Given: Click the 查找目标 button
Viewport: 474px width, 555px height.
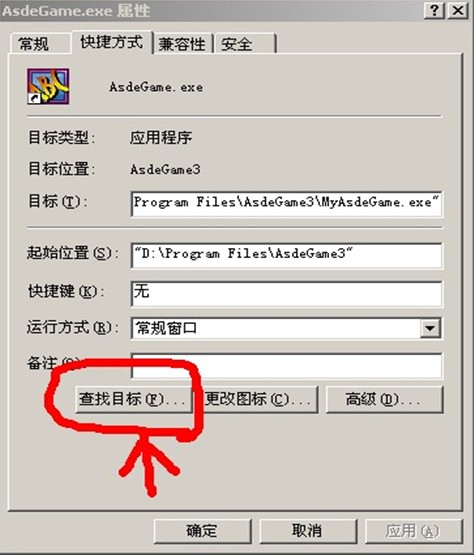Looking at the screenshot, I should point(134,400).
